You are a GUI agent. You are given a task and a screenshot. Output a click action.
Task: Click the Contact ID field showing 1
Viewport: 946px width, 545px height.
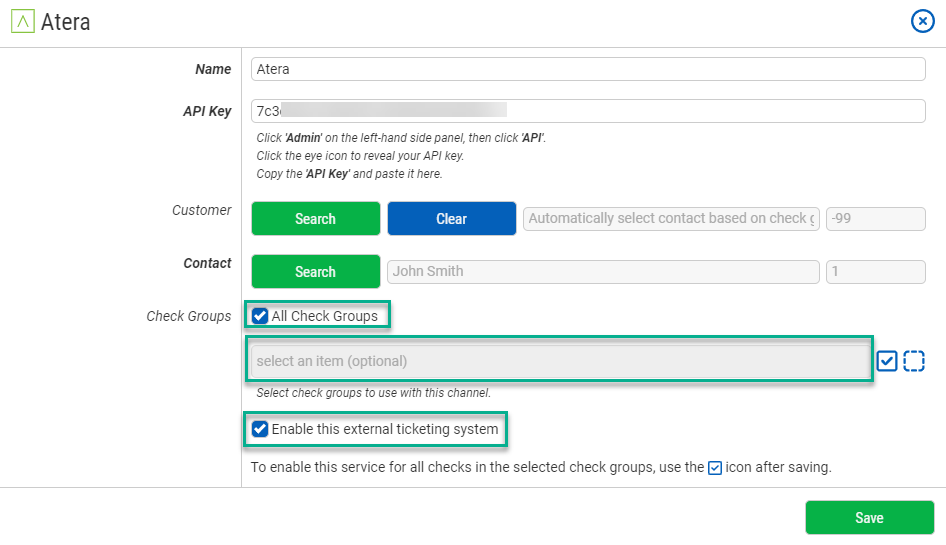(x=875, y=272)
